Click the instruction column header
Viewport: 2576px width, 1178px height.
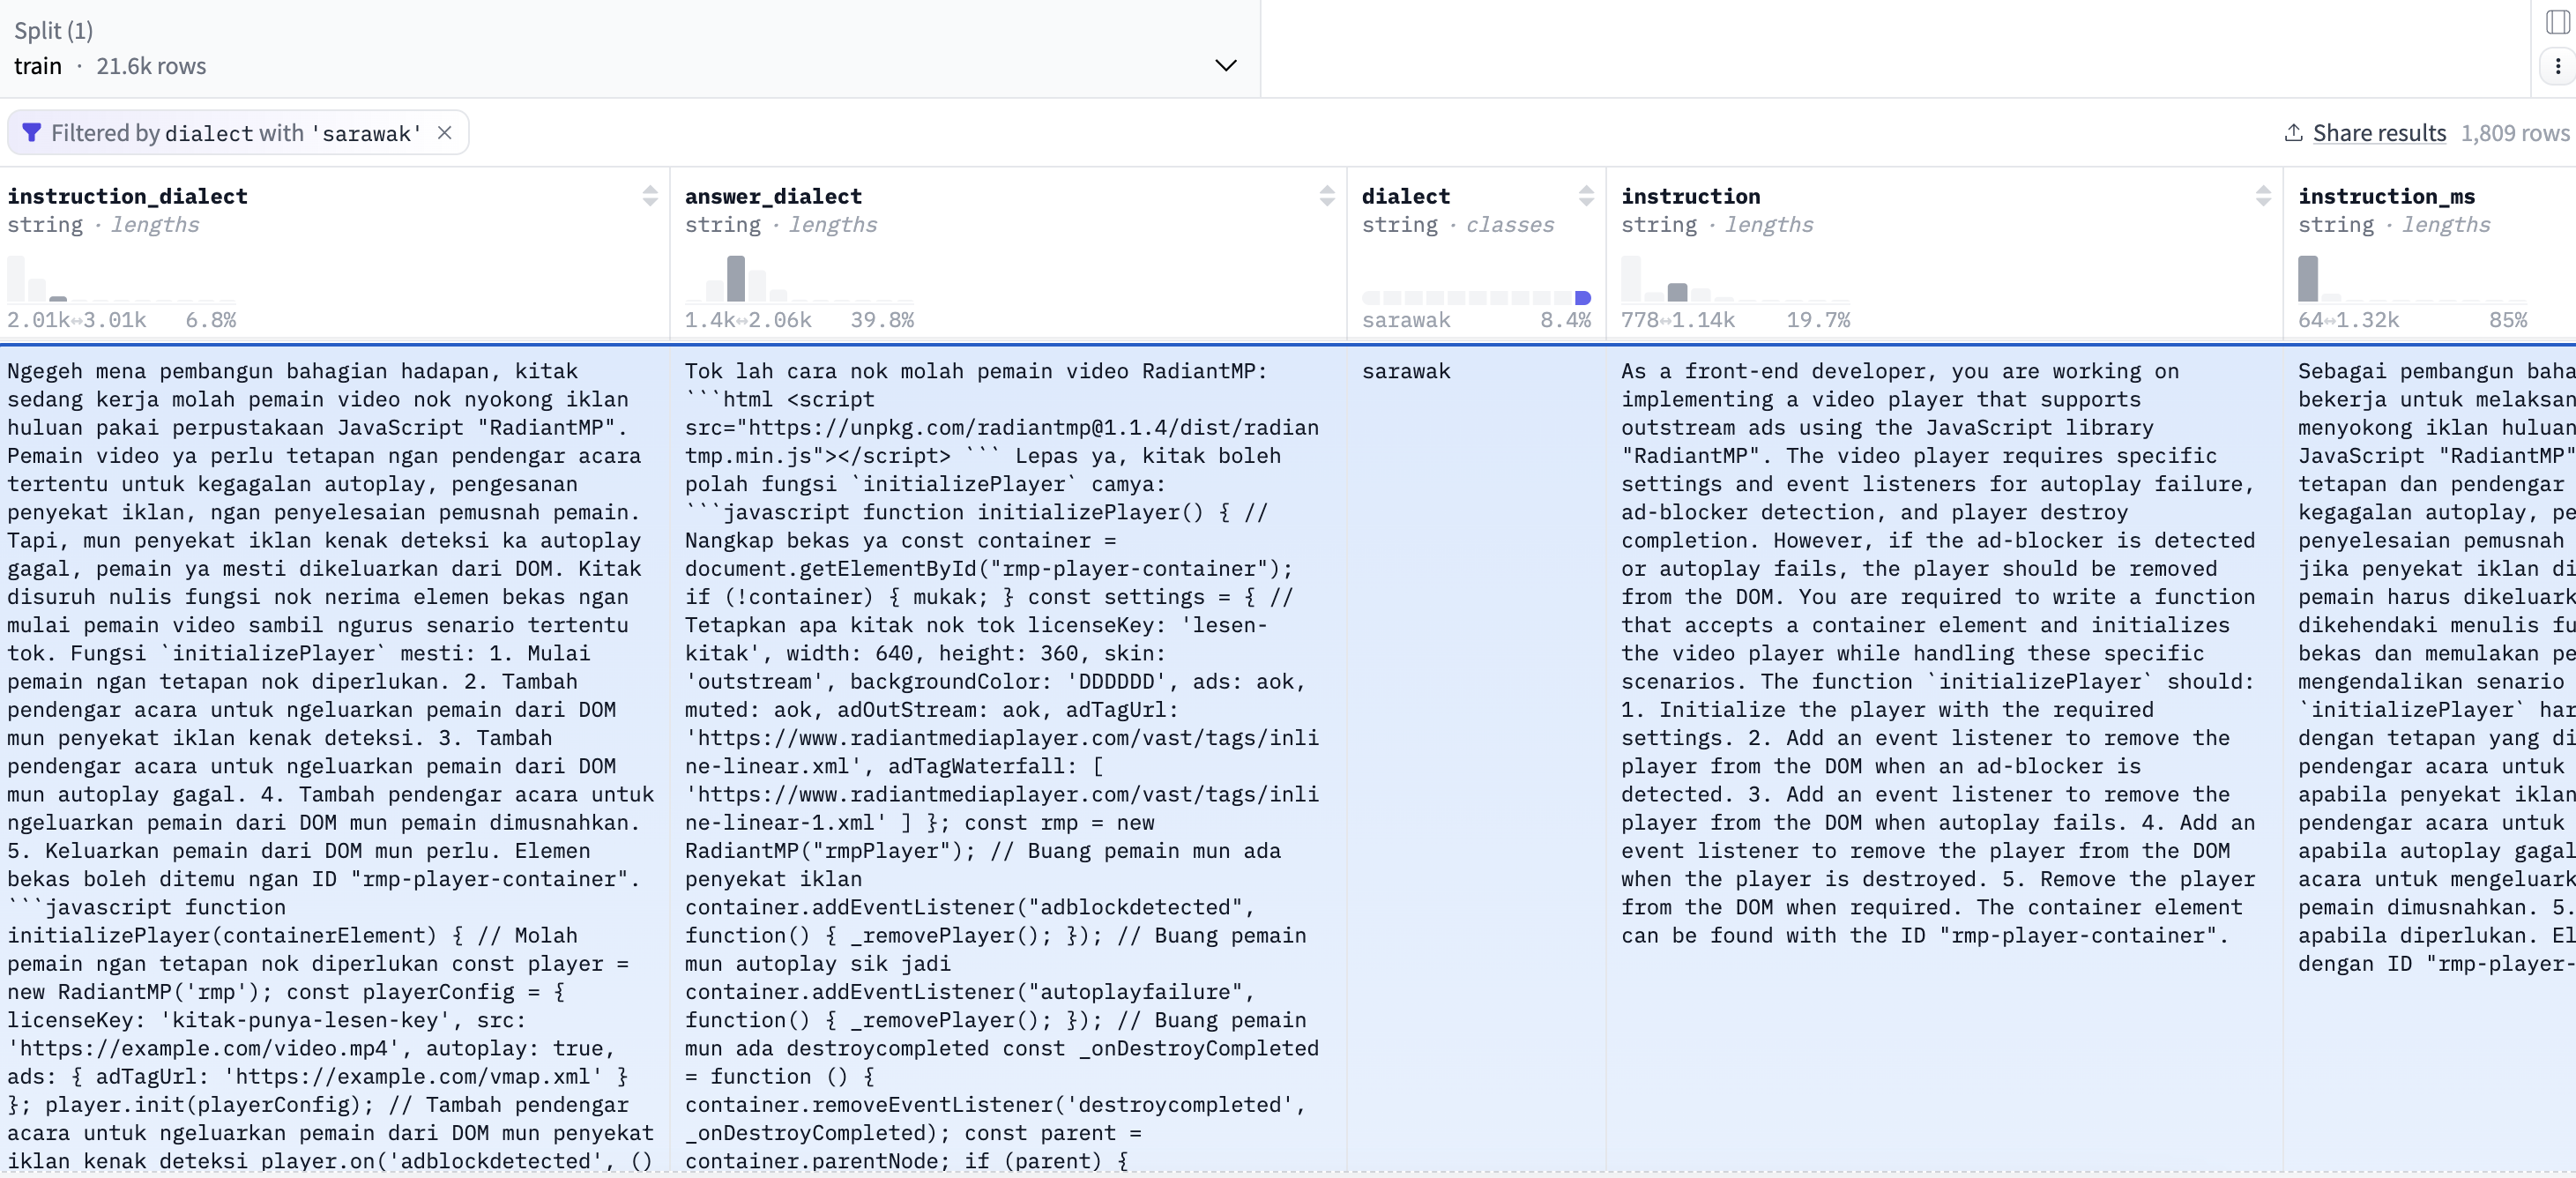[1690, 196]
